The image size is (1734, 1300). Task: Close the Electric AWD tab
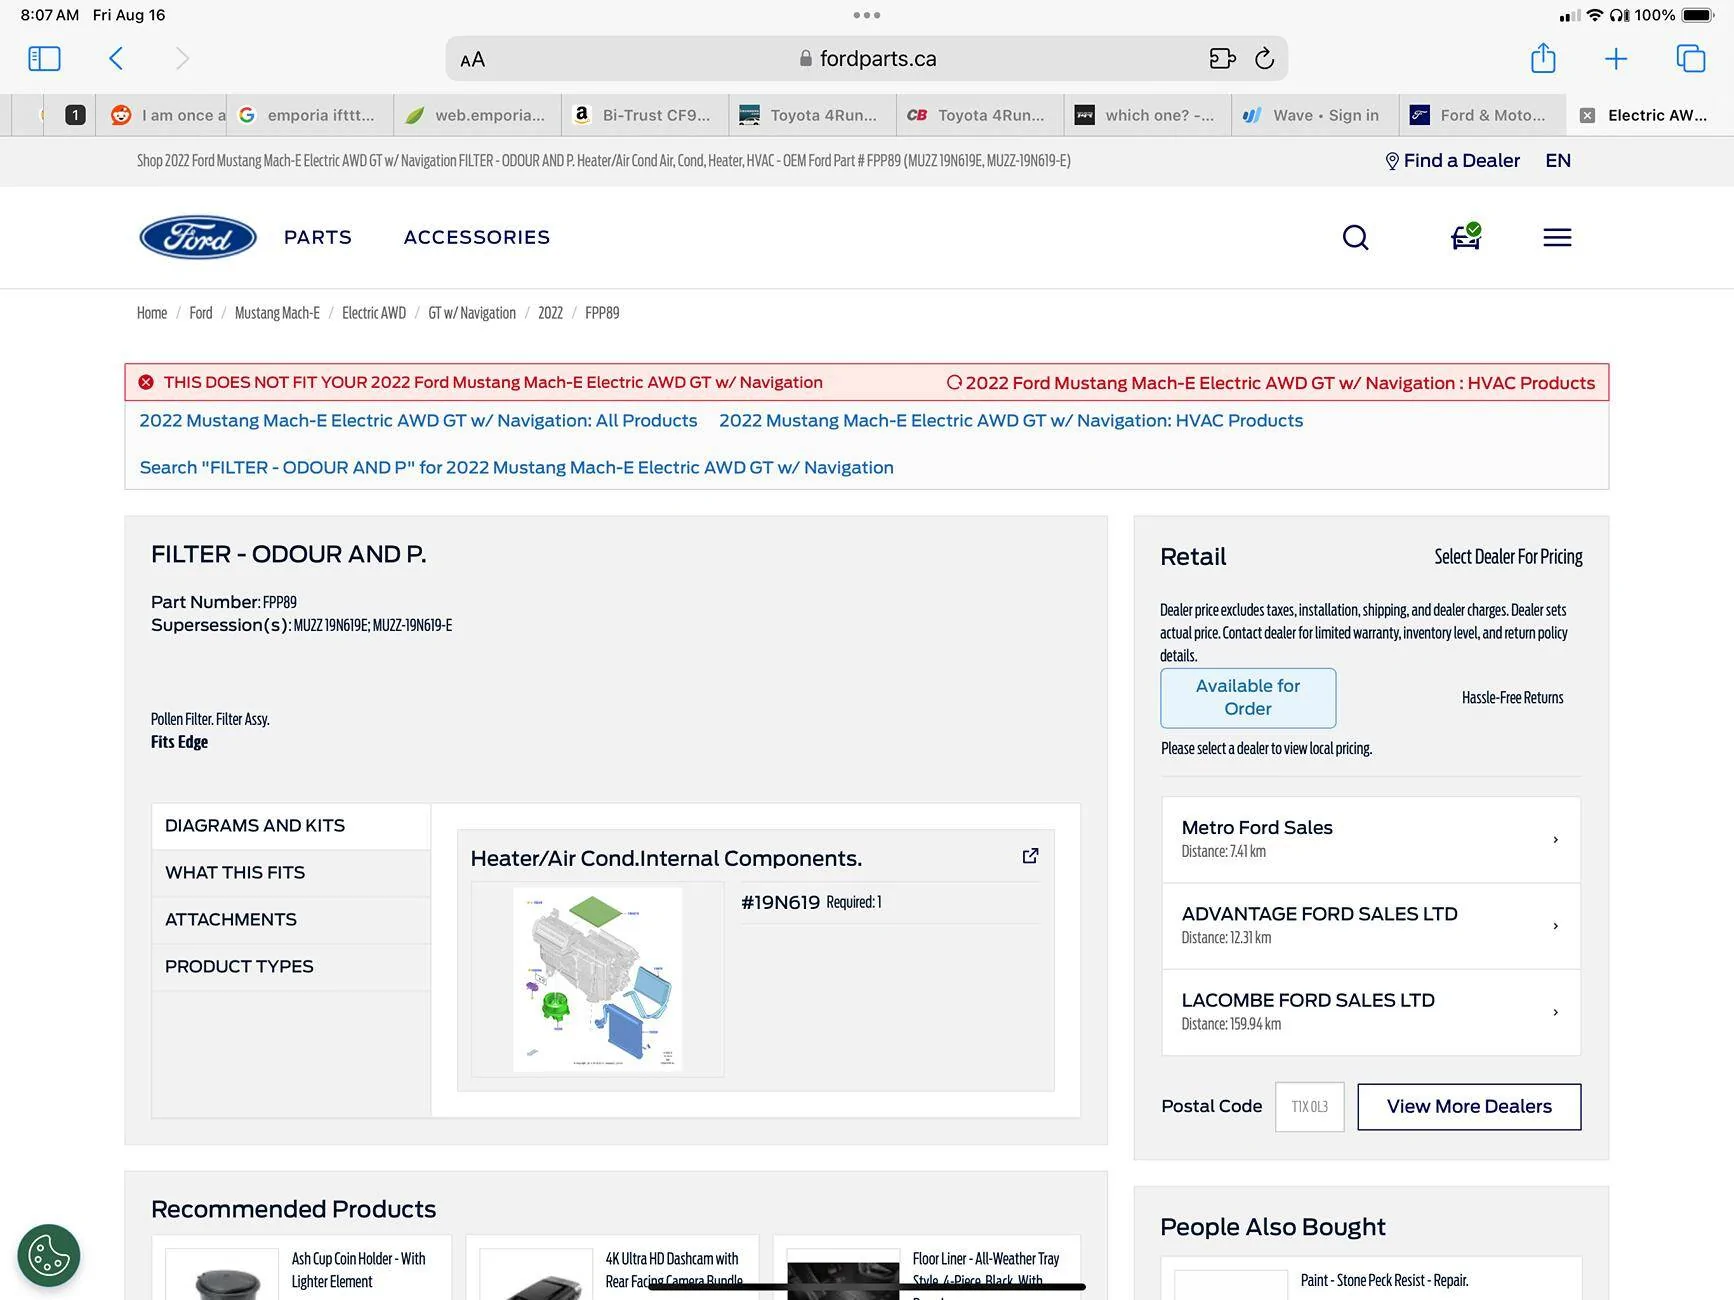coord(1587,115)
